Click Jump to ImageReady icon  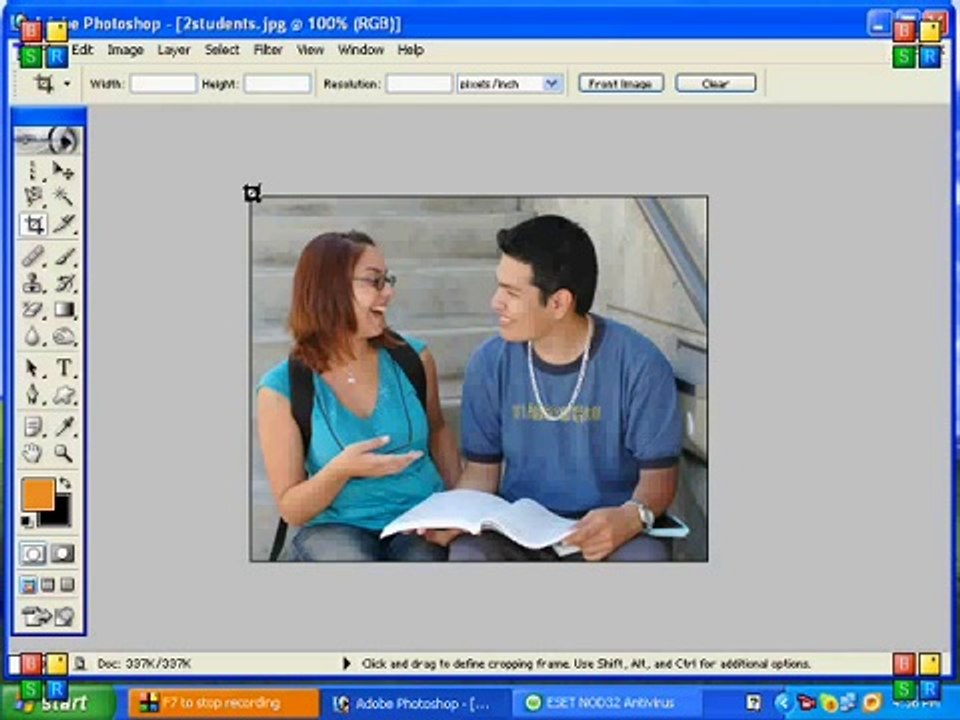pos(48,615)
